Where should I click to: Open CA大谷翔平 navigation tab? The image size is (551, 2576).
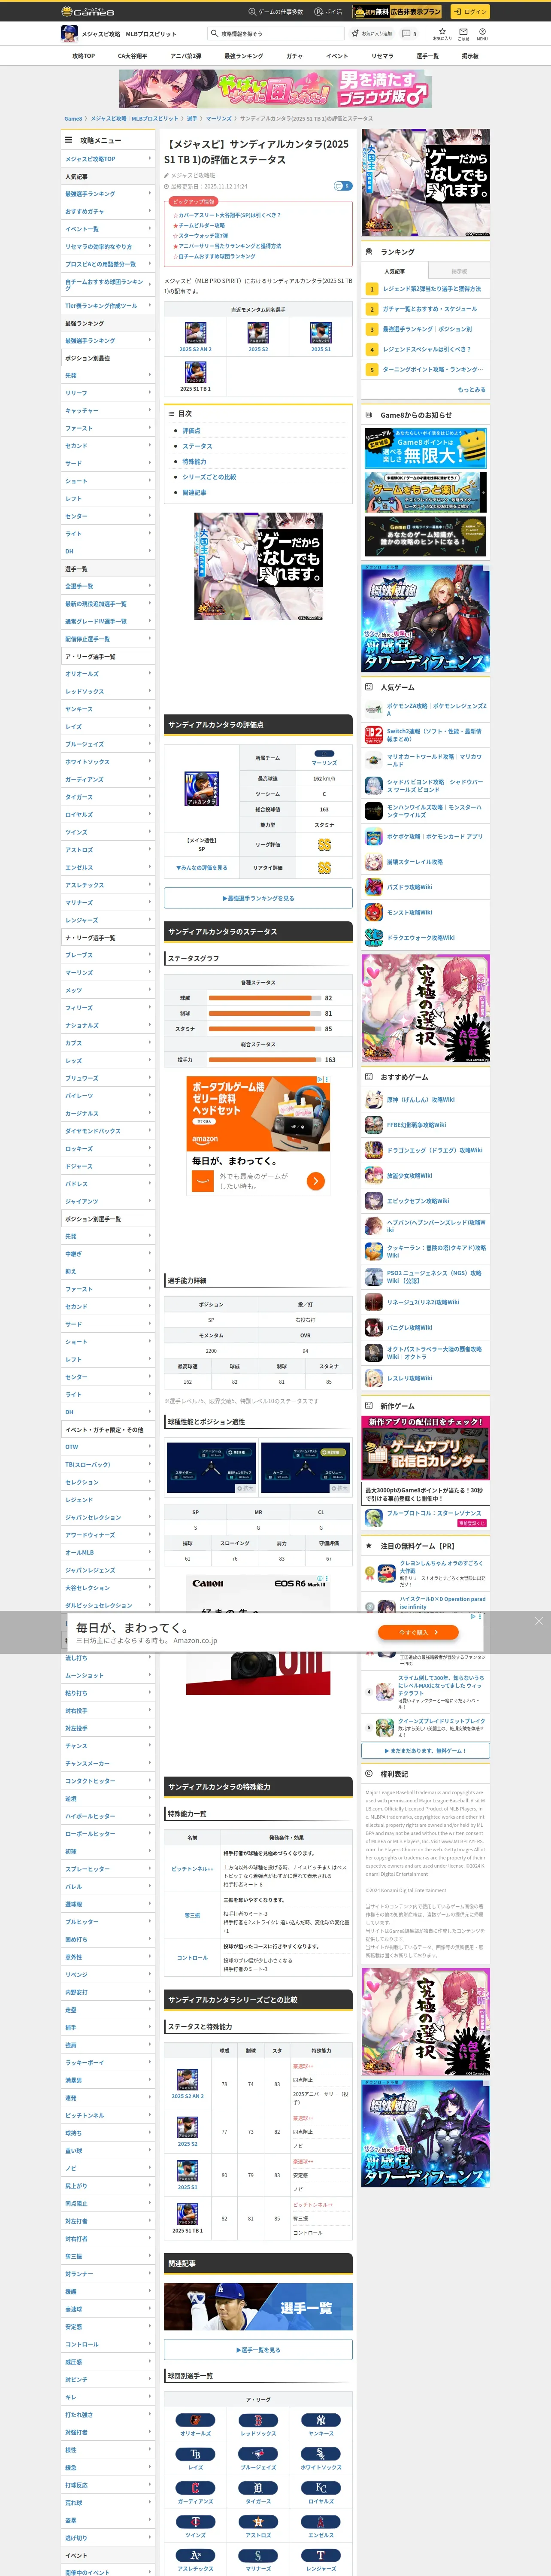pyautogui.click(x=132, y=56)
